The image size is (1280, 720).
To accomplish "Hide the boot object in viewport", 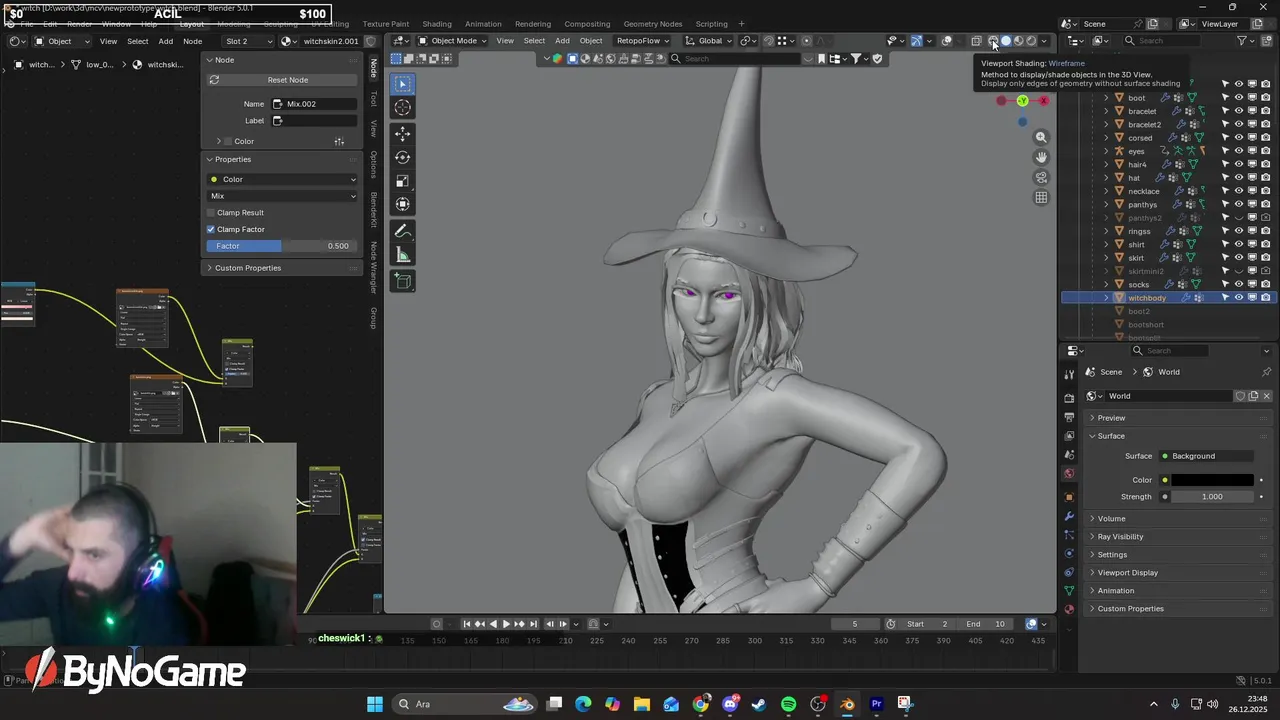I will [x=1238, y=98].
